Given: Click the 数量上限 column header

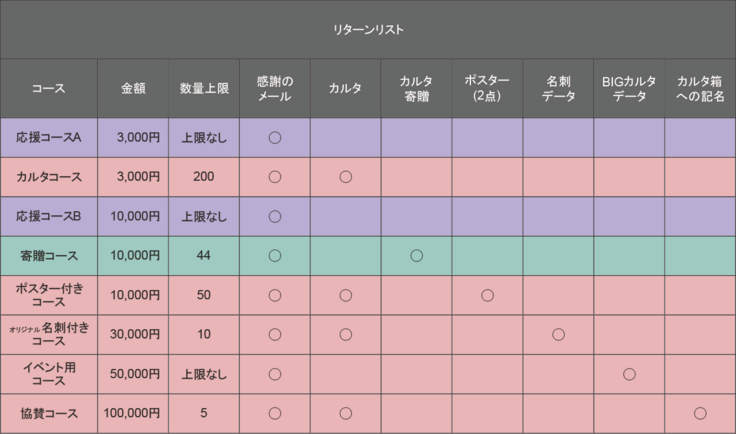Looking at the screenshot, I should [204, 88].
